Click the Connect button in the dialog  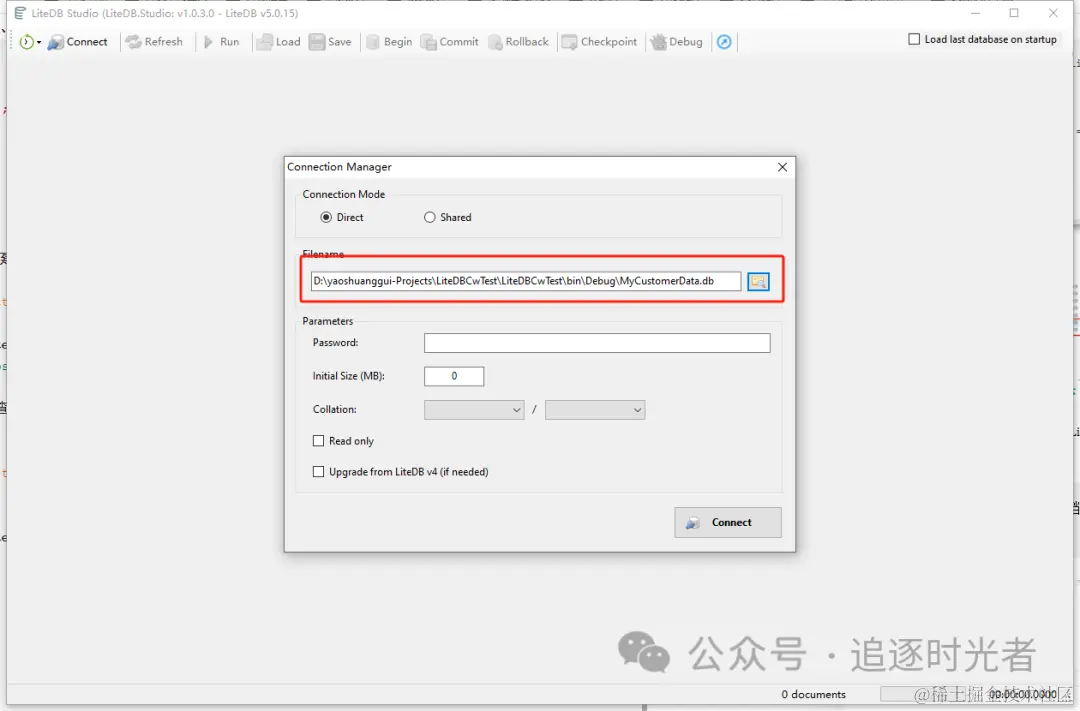(x=728, y=522)
